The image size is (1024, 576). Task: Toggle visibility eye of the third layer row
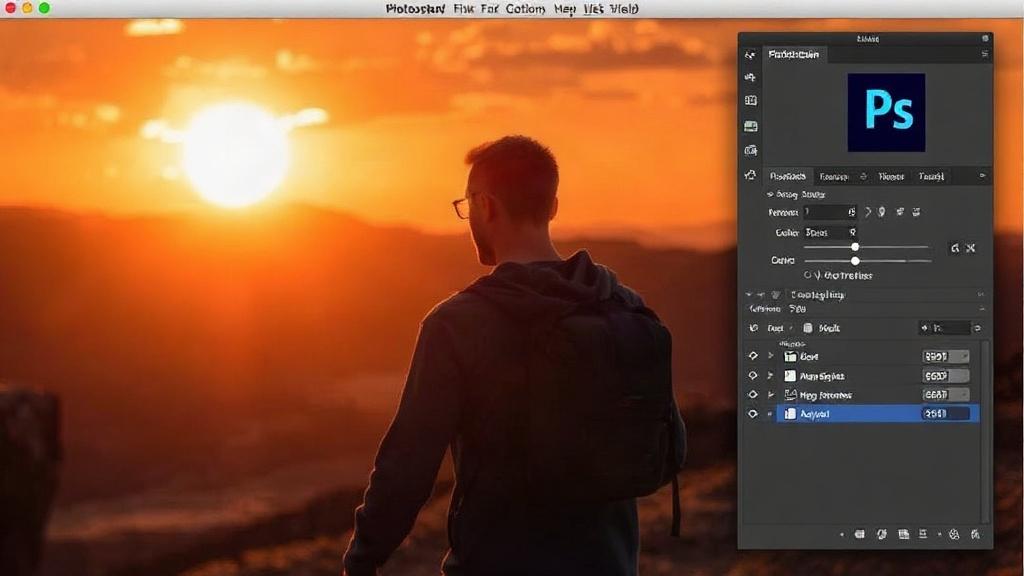[753, 394]
